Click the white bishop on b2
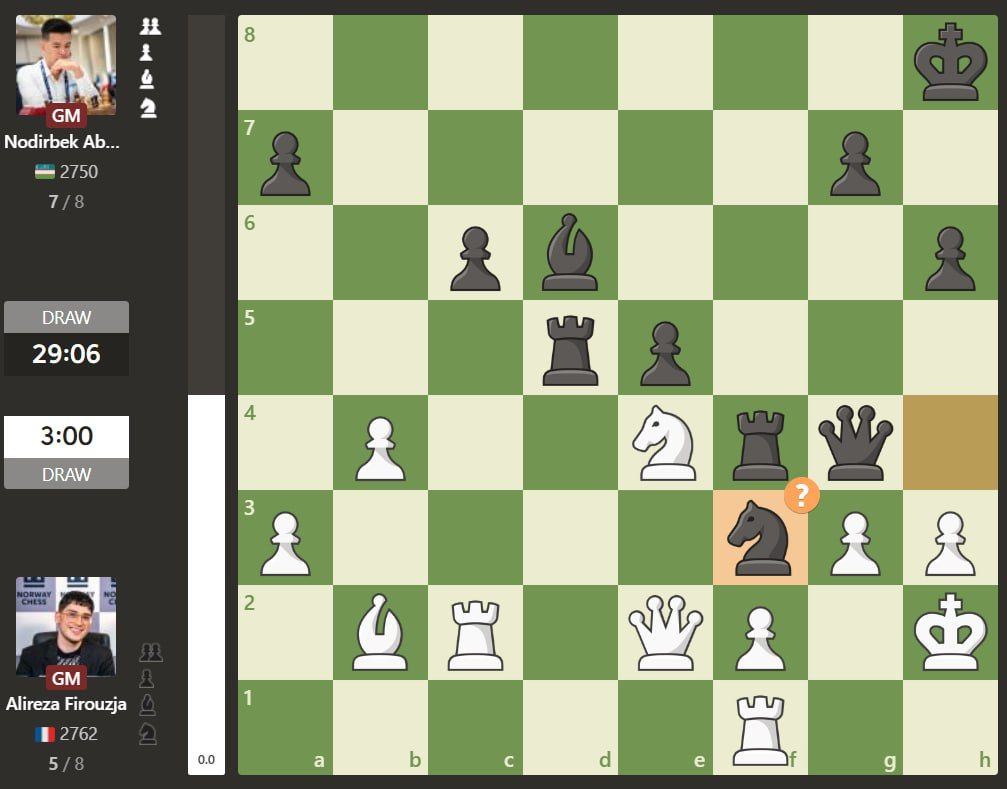The height and width of the screenshot is (789, 1007). (379, 633)
